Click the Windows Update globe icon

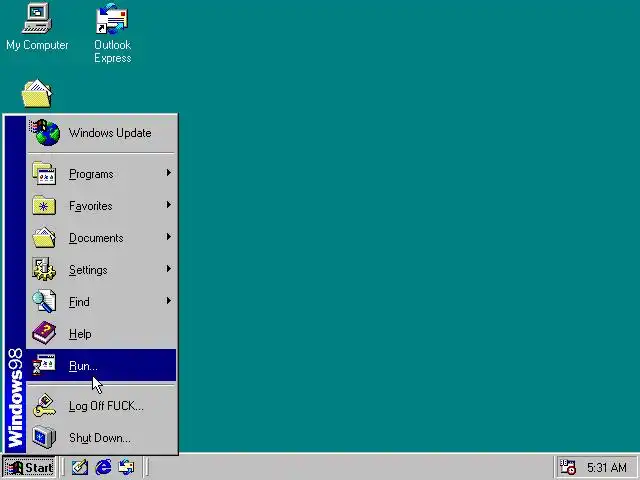[x=45, y=133]
